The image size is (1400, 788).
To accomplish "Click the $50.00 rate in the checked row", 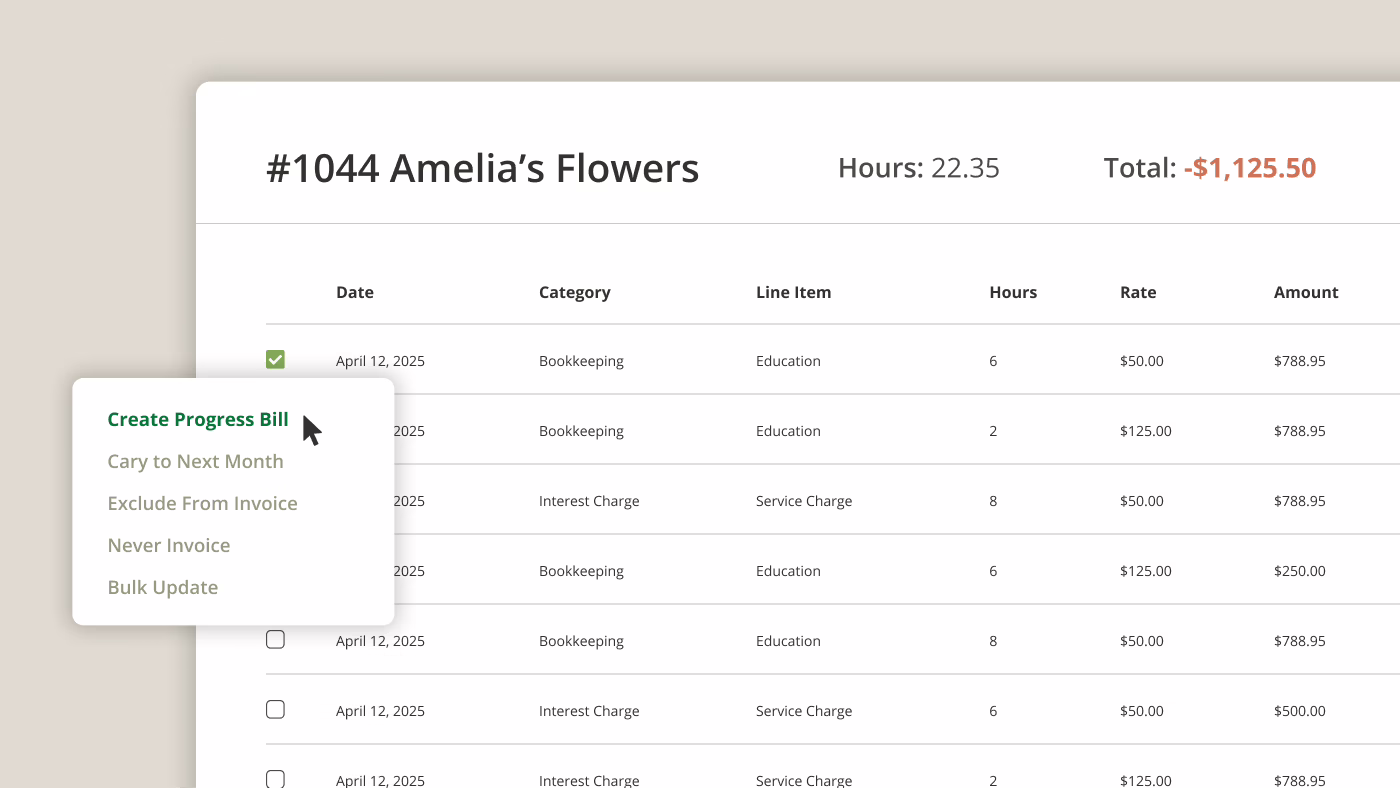I will (1142, 361).
